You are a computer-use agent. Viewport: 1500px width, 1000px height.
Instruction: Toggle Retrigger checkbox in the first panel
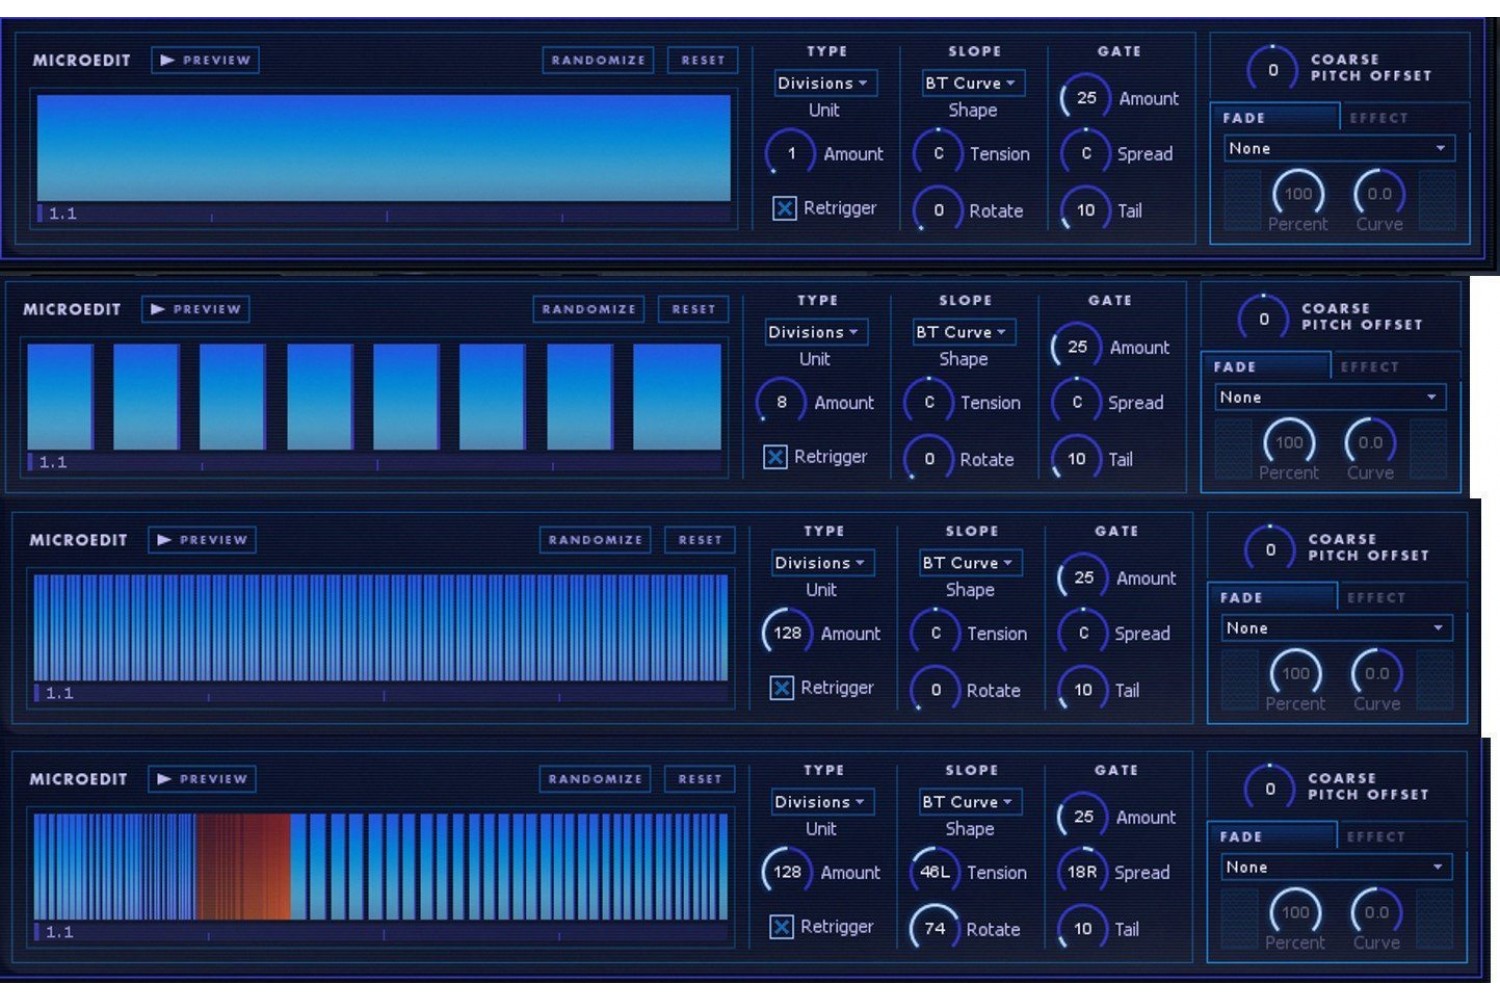[x=784, y=208]
